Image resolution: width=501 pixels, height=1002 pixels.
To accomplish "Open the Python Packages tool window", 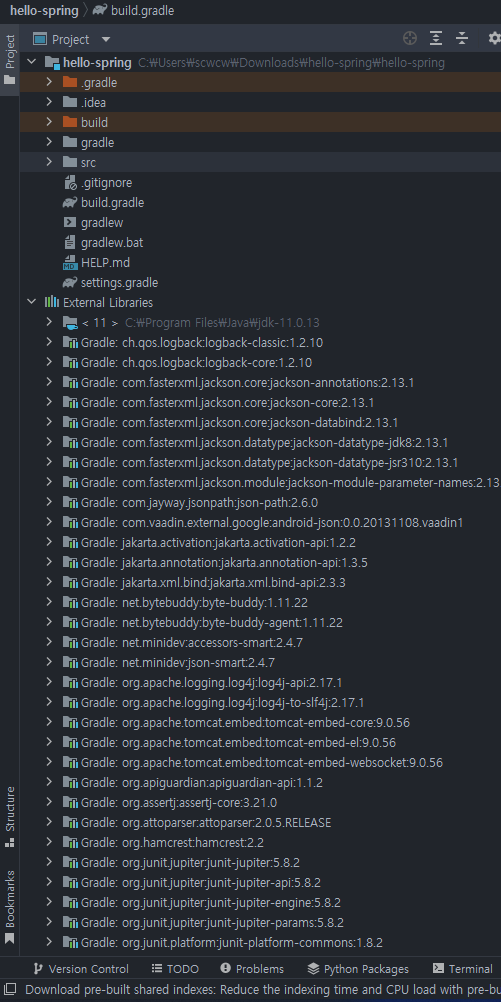I will [358, 969].
